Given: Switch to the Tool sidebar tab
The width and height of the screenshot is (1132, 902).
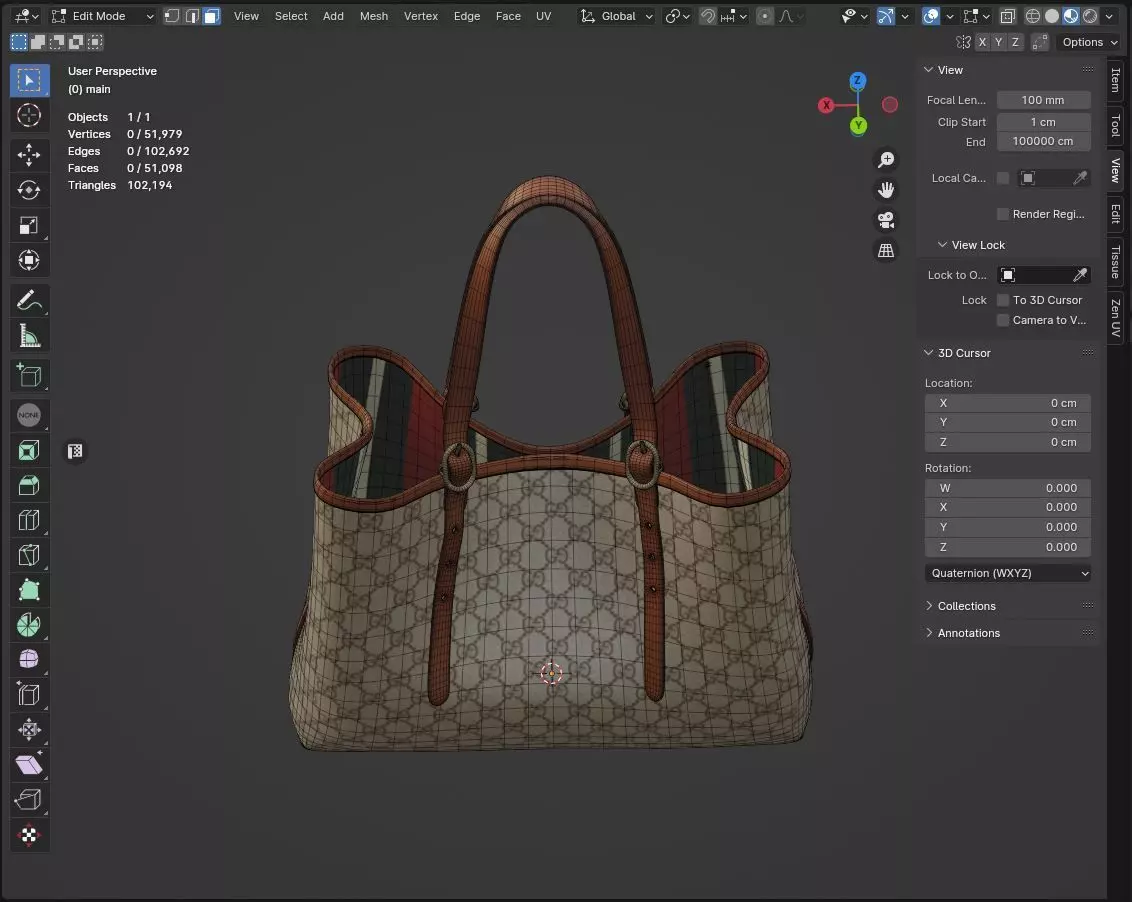Looking at the screenshot, I should click(1116, 126).
